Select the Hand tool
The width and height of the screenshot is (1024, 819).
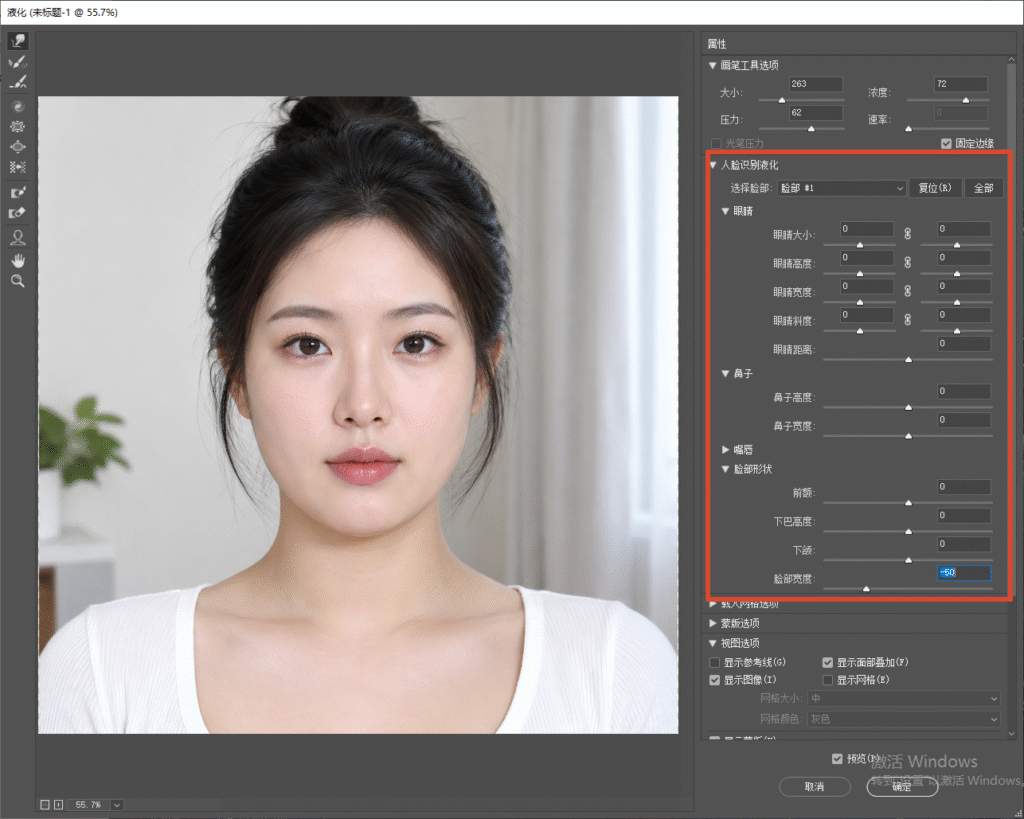pos(18,261)
